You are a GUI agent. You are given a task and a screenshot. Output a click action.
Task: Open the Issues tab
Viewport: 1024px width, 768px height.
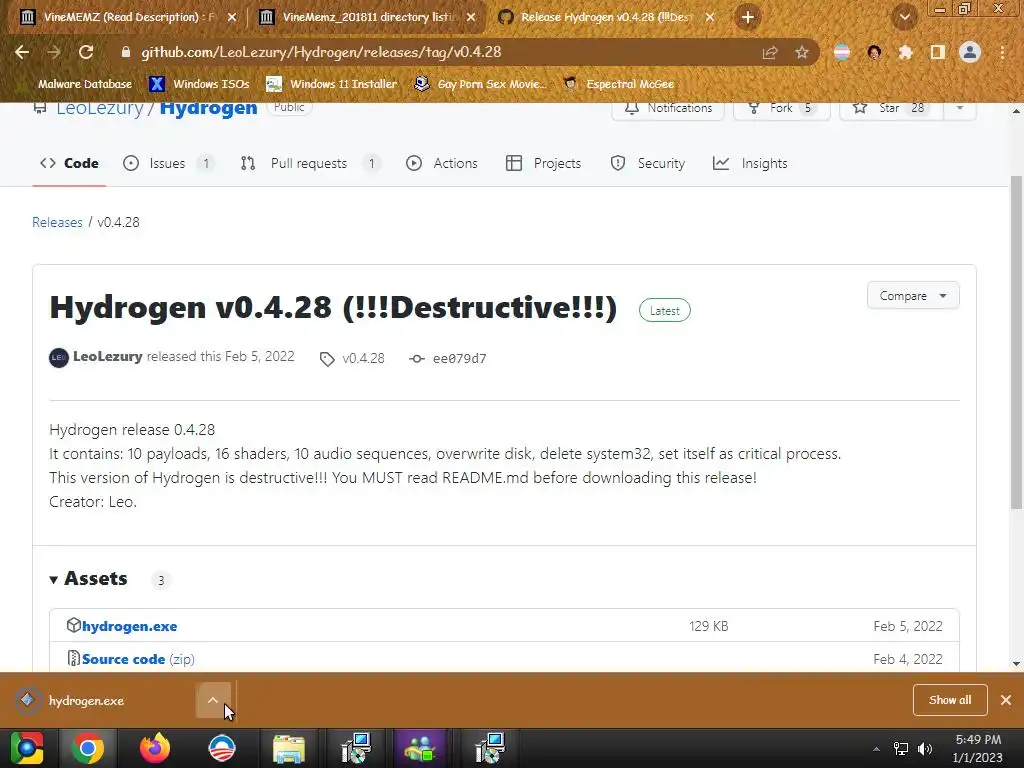point(168,163)
